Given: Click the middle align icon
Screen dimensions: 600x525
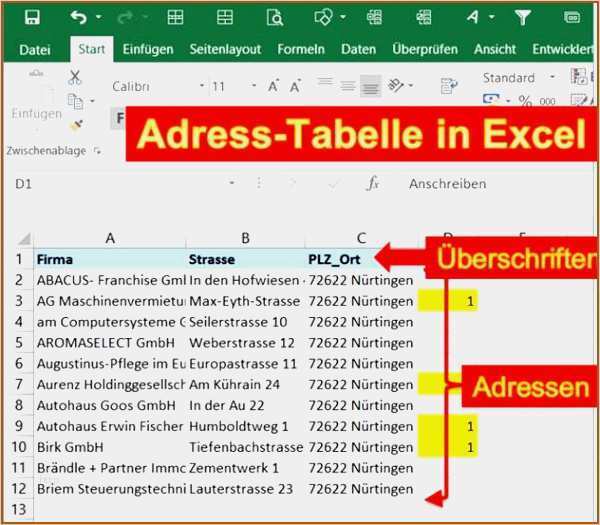Looking at the screenshot, I should pos(348,86).
